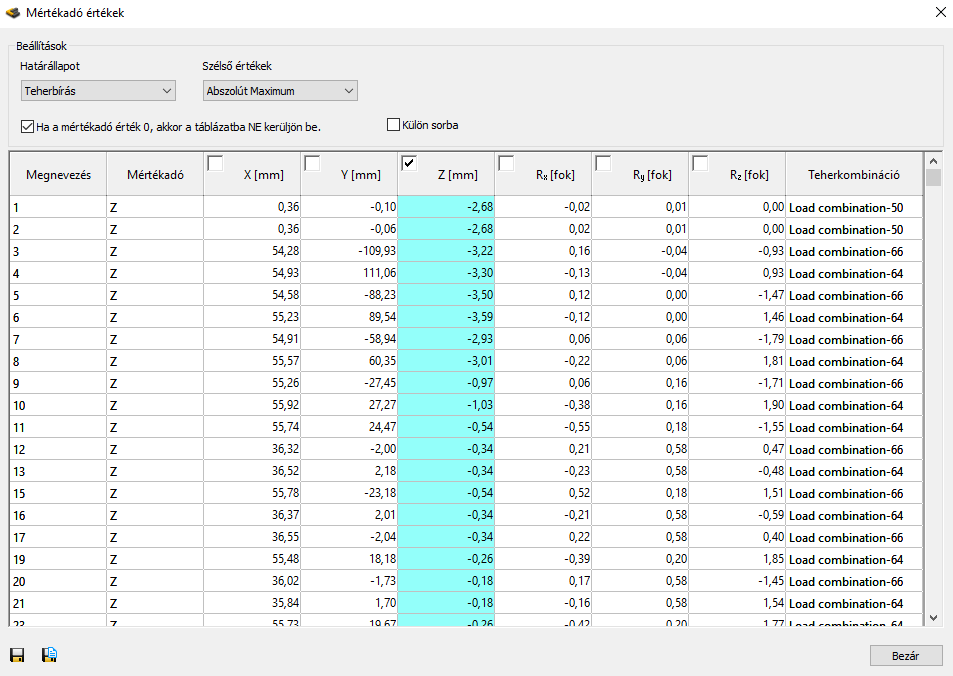Click Y value -109,93 in row 3
953x676 pixels.
tap(349, 251)
